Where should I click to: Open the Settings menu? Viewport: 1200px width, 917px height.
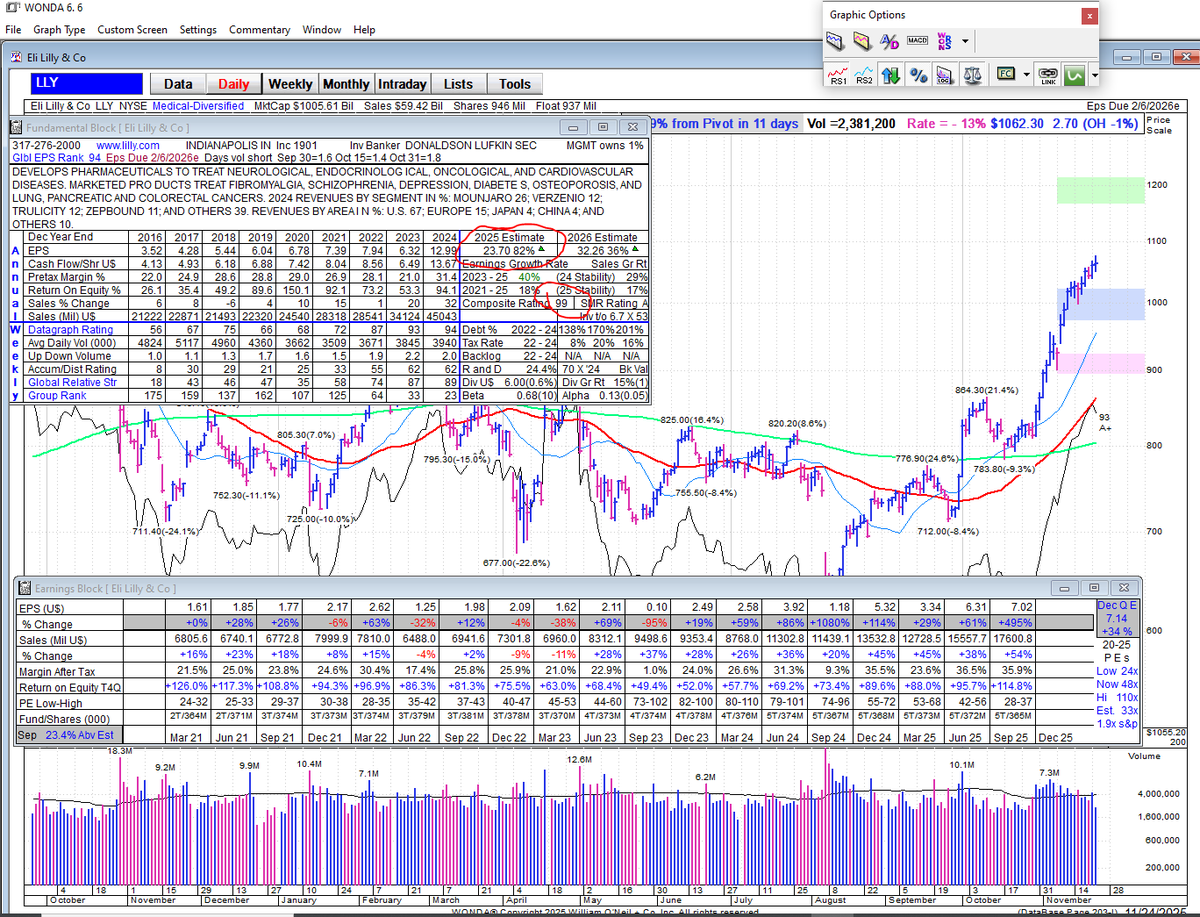198,30
